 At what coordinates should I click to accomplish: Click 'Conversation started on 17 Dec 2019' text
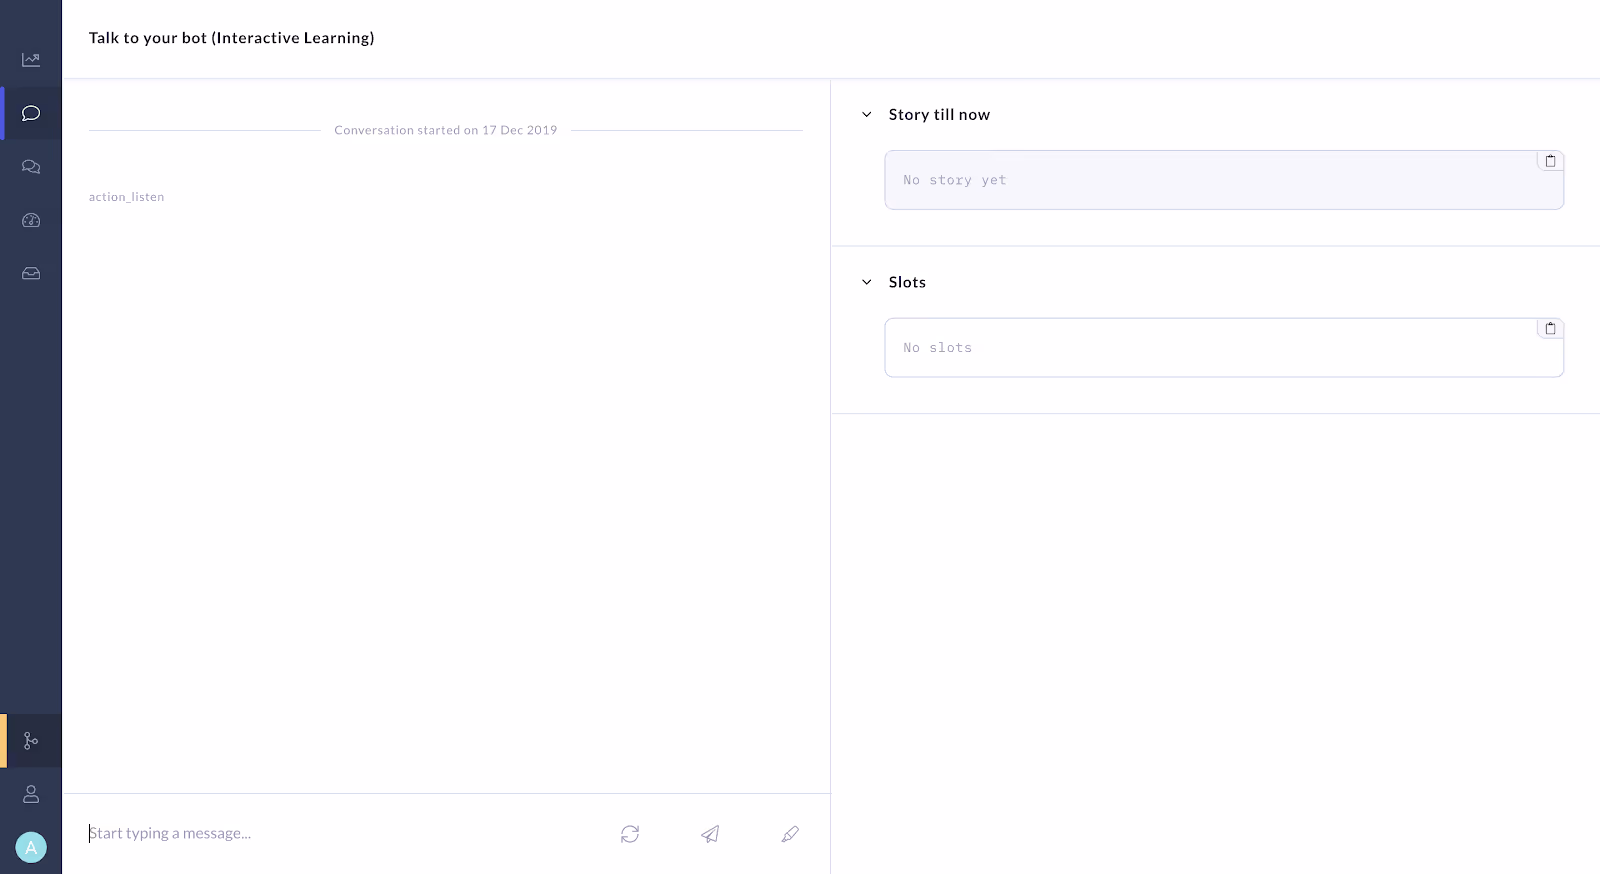click(x=446, y=130)
